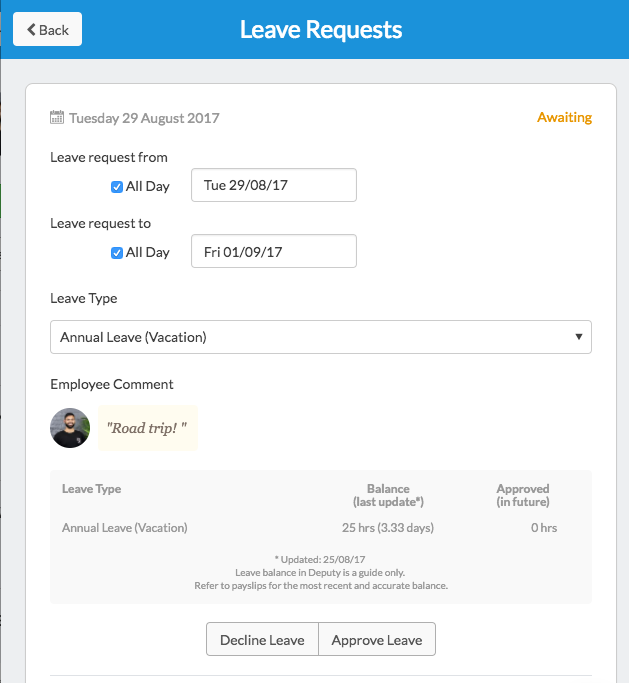Image resolution: width=629 pixels, height=683 pixels.
Task: Click the 0 hrs approved value
Action: pyautogui.click(x=544, y=527)
